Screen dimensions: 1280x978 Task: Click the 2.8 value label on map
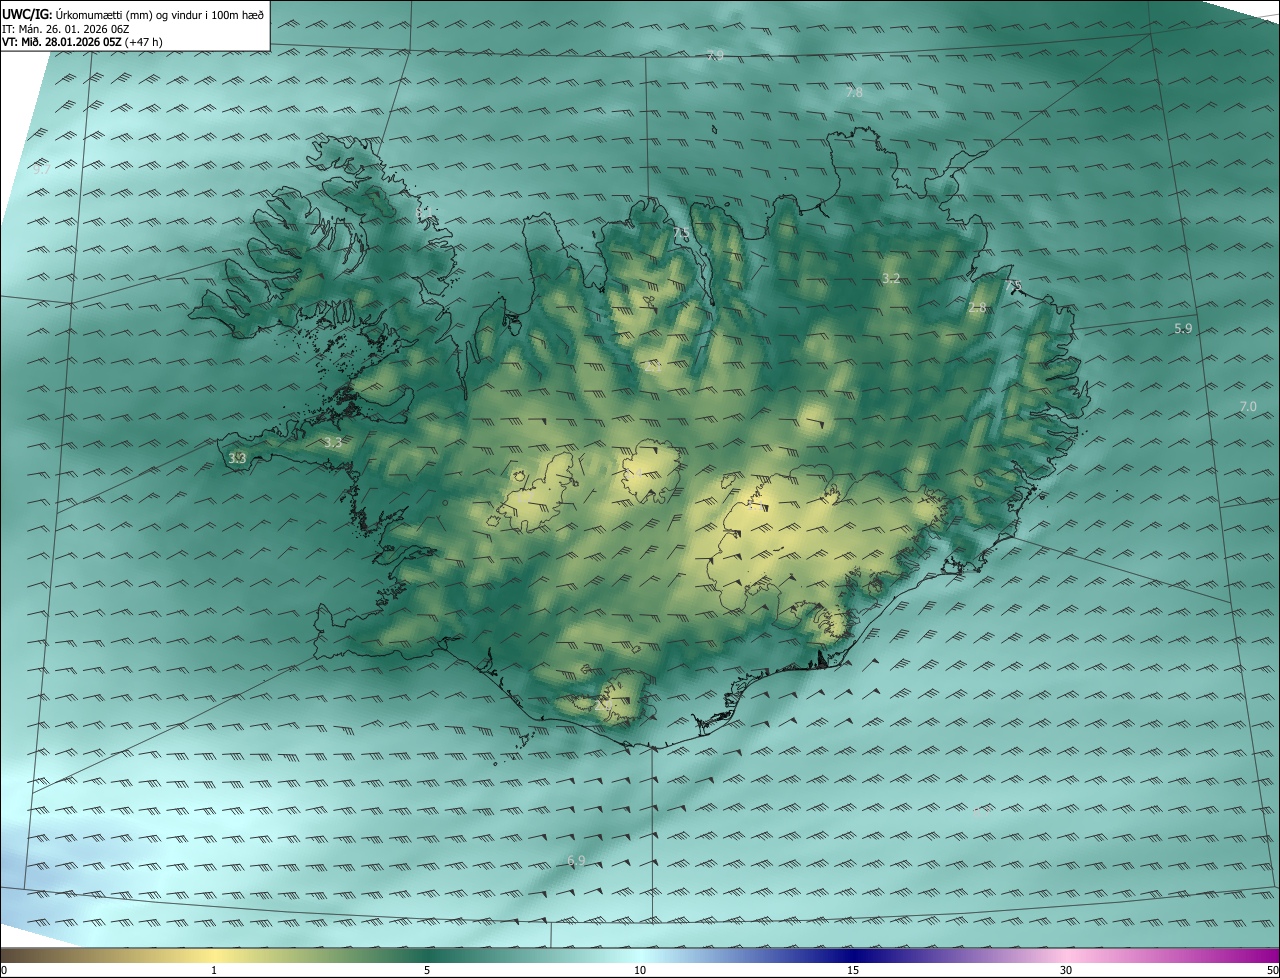click(x=977, y=308)
